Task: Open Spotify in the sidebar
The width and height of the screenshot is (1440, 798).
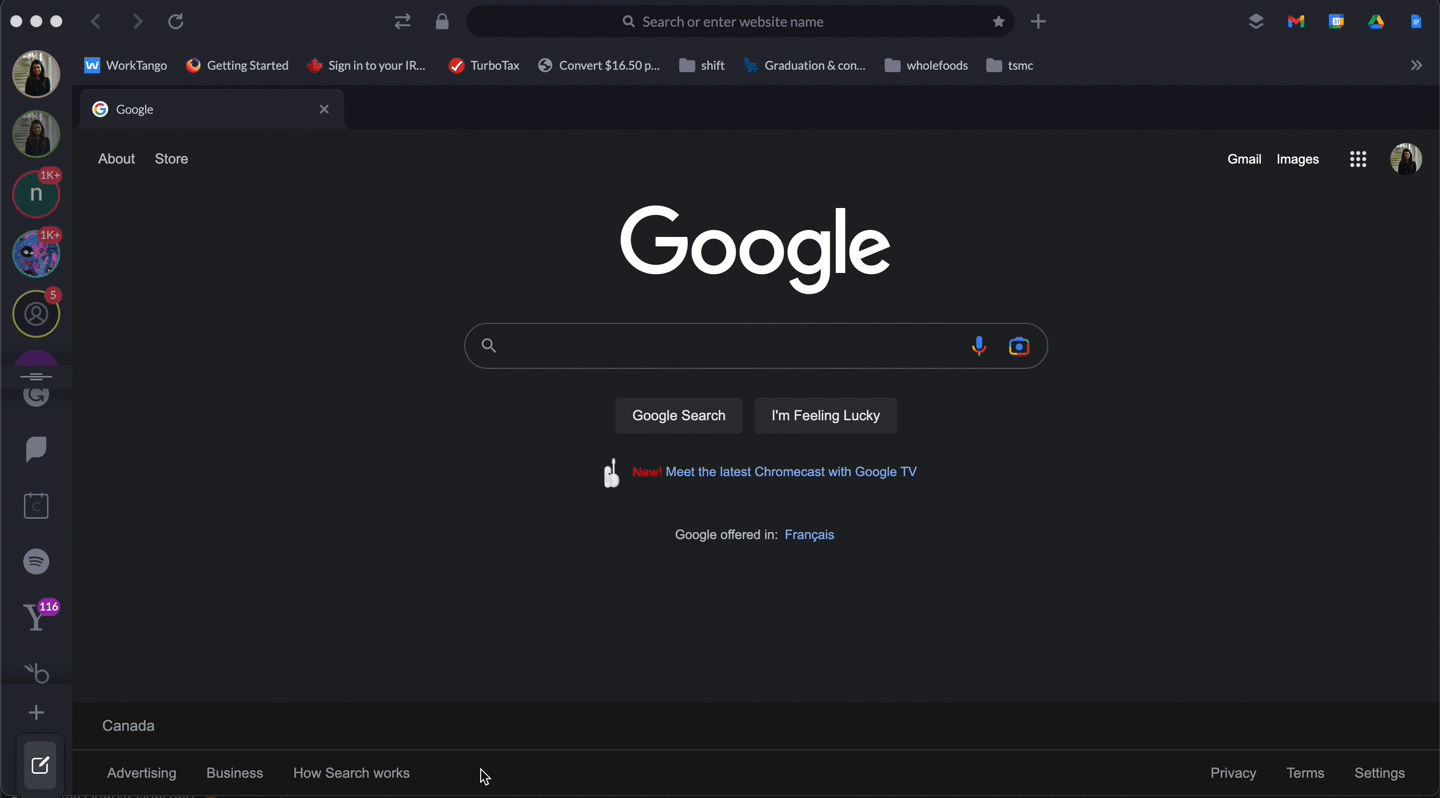Action: pyautogui.click(x=36, y=562)
